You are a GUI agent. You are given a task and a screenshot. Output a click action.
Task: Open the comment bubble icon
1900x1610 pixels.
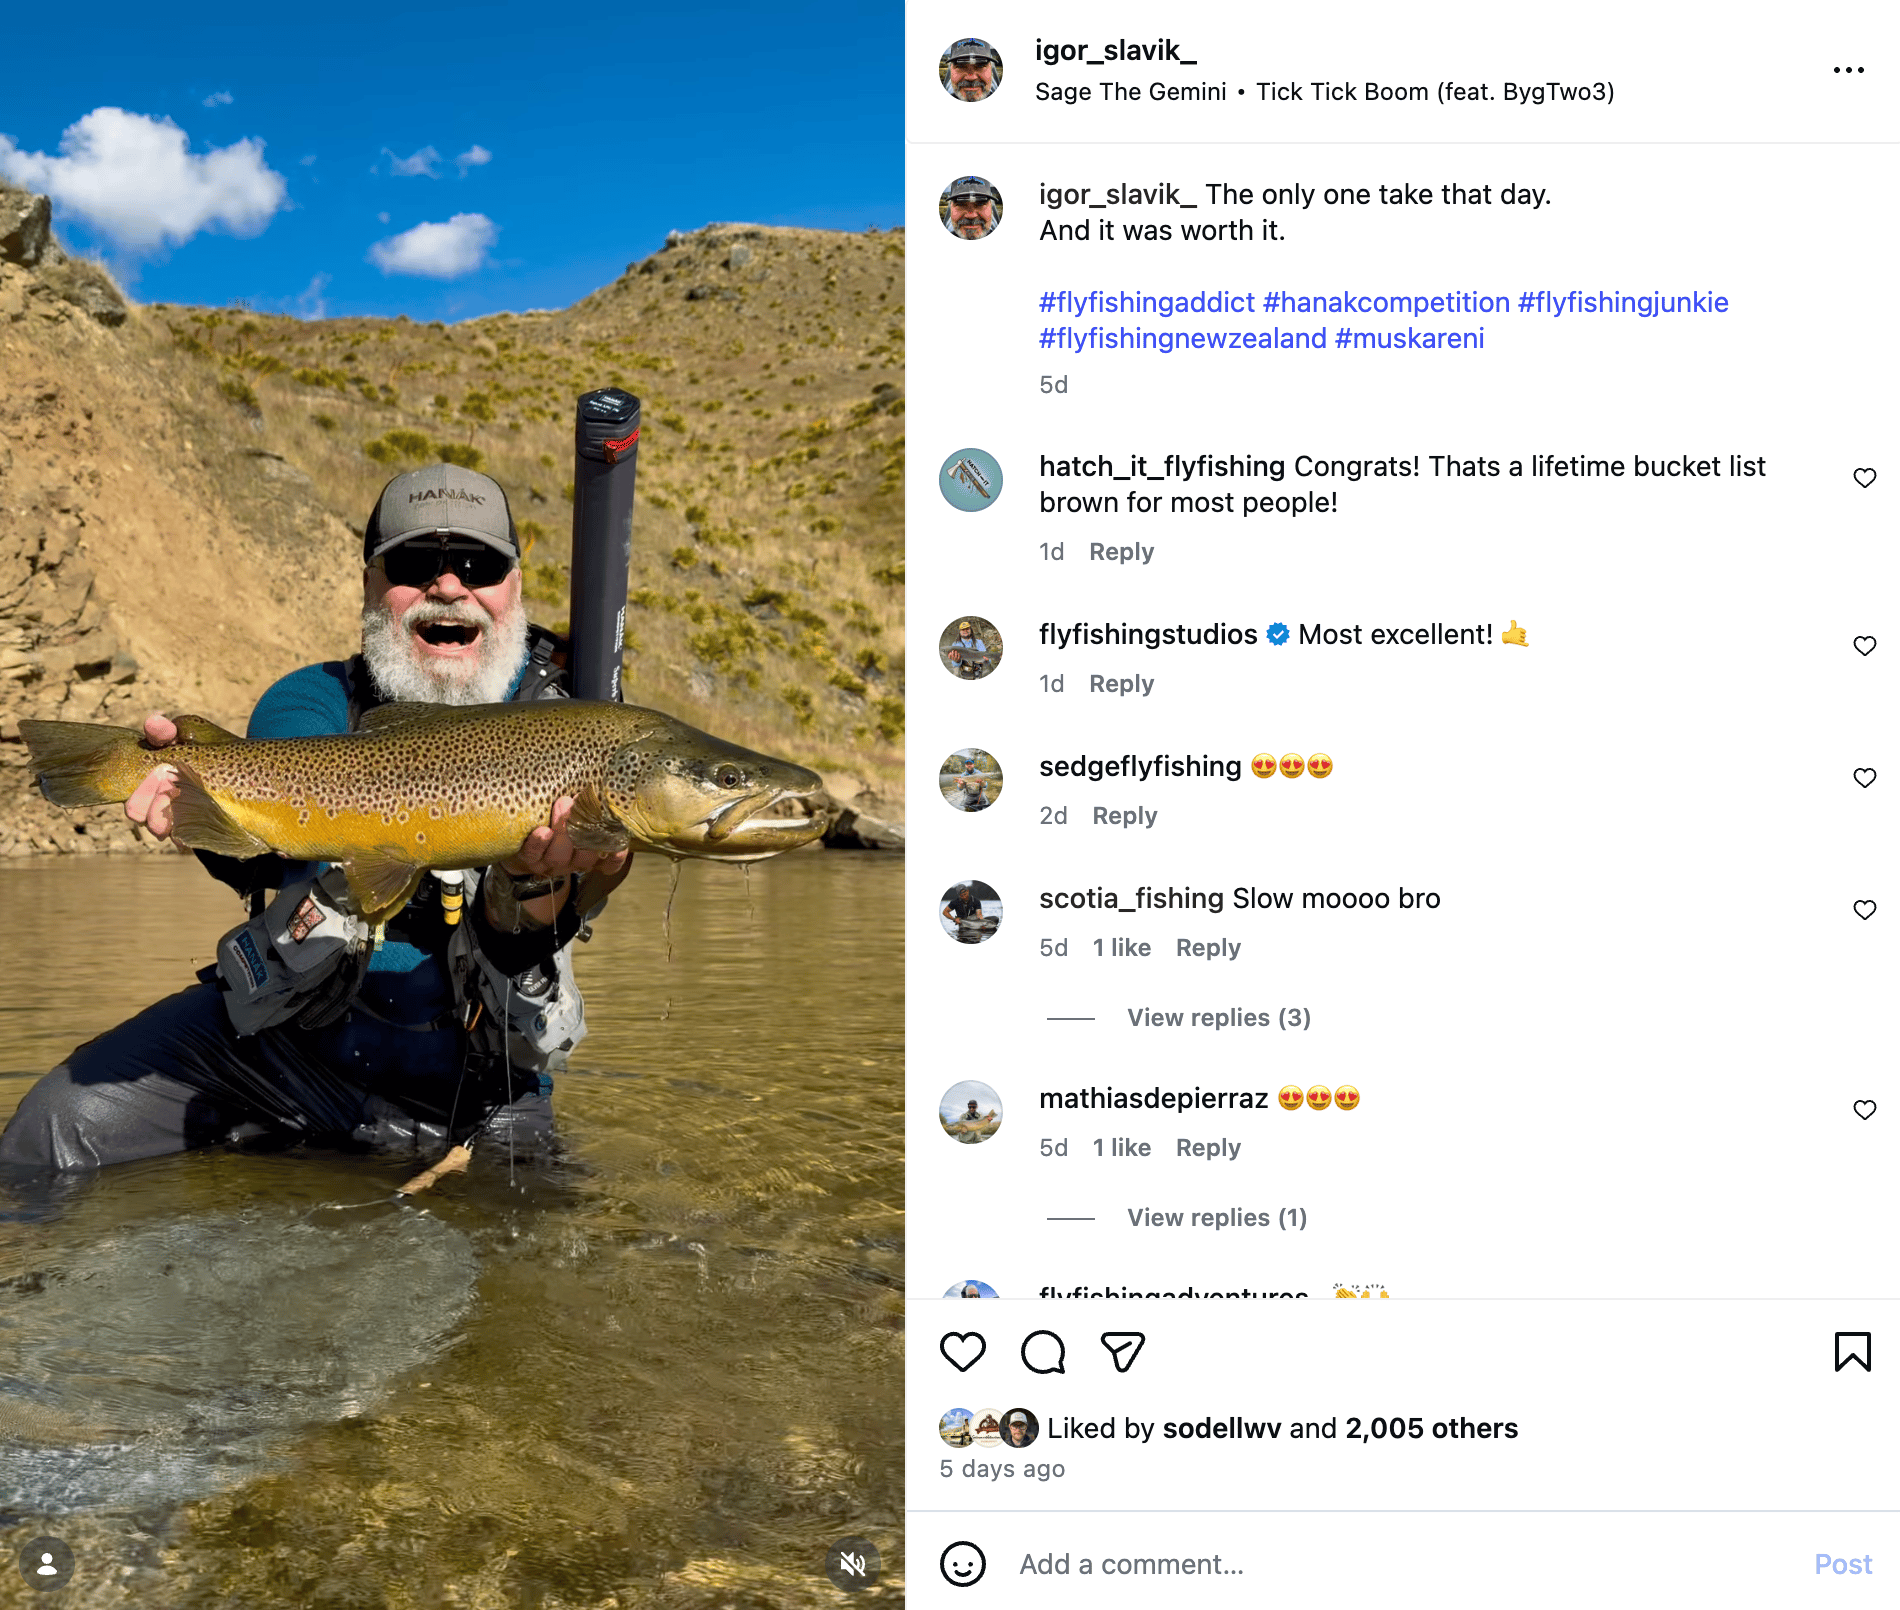point(1043,1352)
